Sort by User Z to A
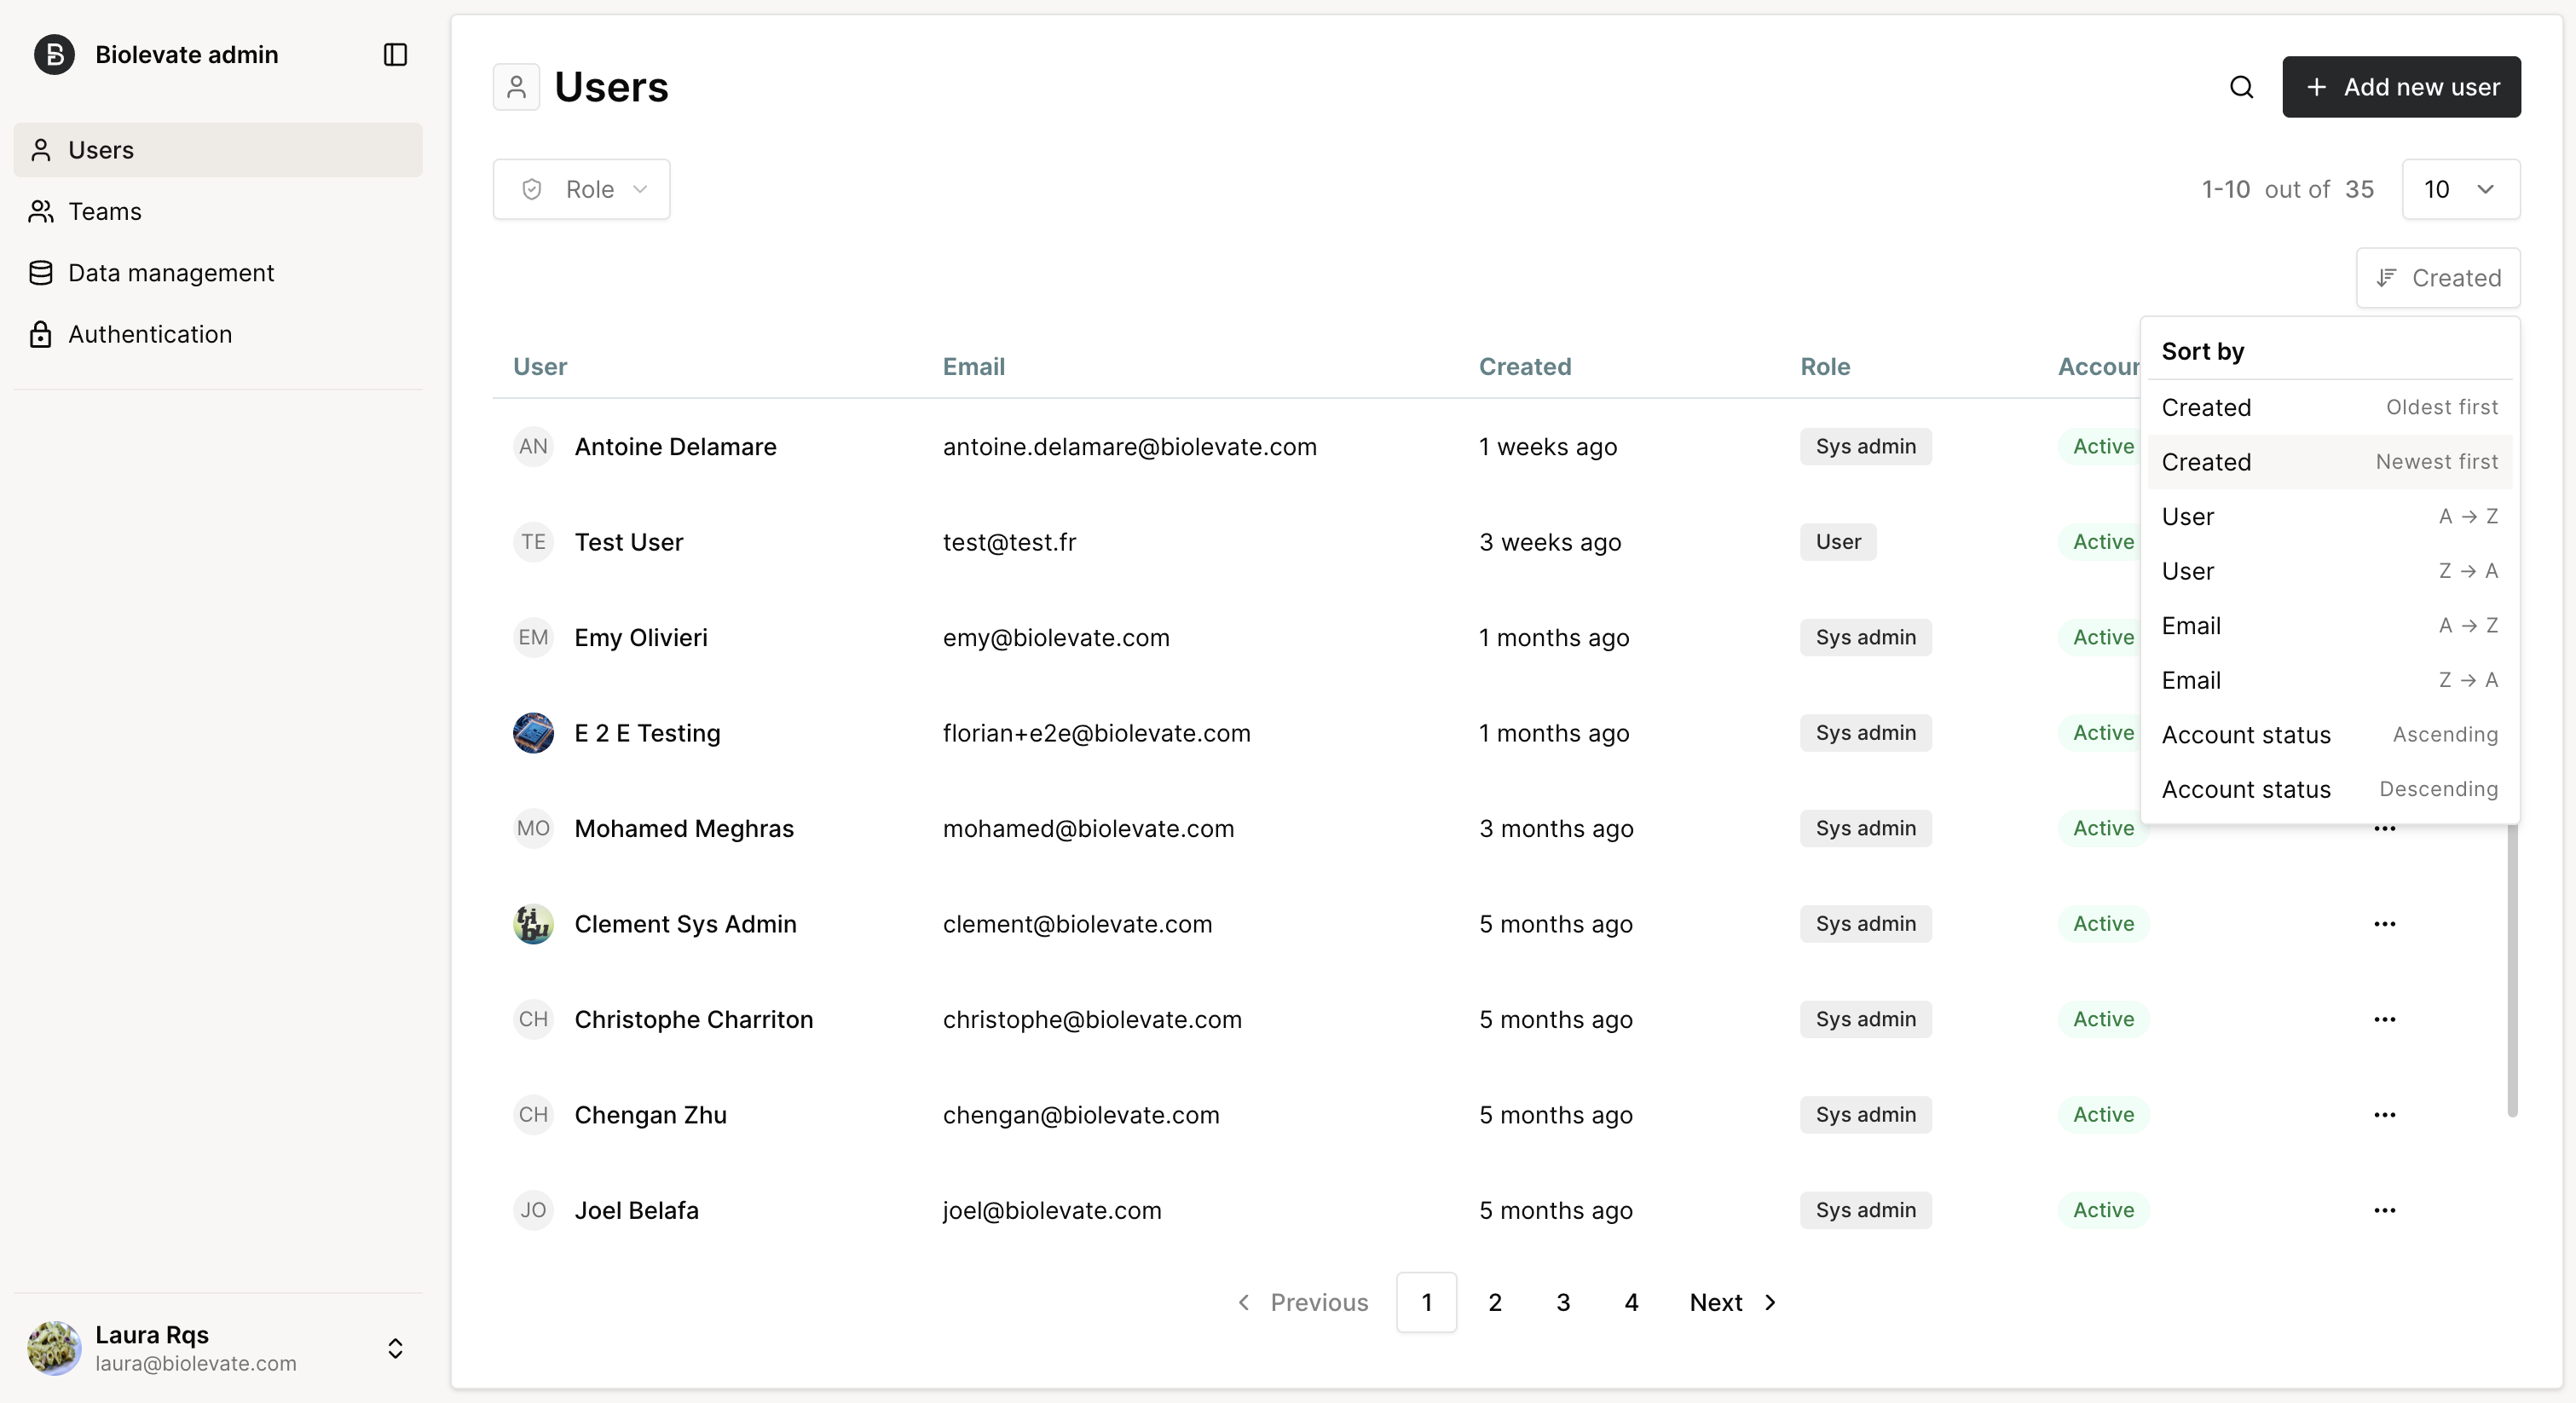This screenshot has width=2576, height=1403. tap(2329, 571)
